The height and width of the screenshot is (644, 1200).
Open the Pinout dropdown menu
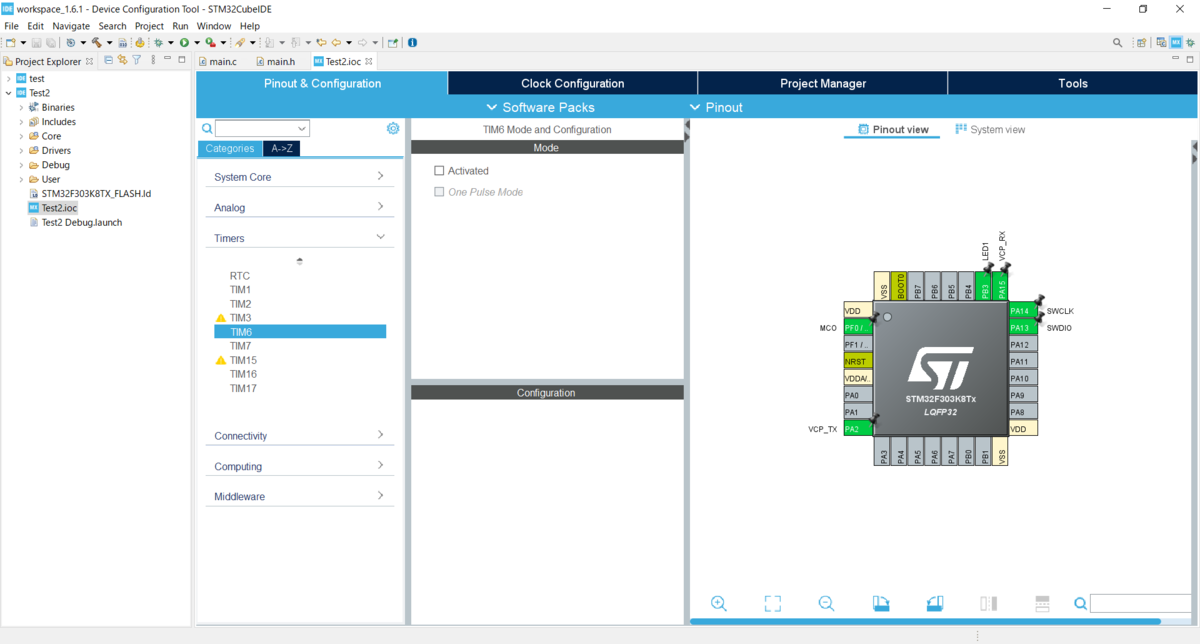tap(717, 107)
